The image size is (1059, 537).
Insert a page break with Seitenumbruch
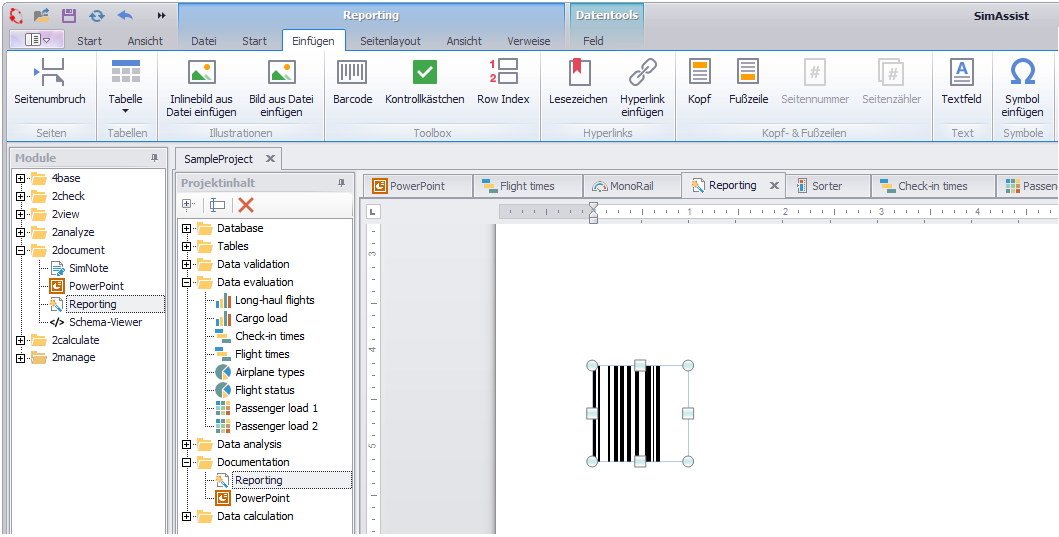coord(50,82)
